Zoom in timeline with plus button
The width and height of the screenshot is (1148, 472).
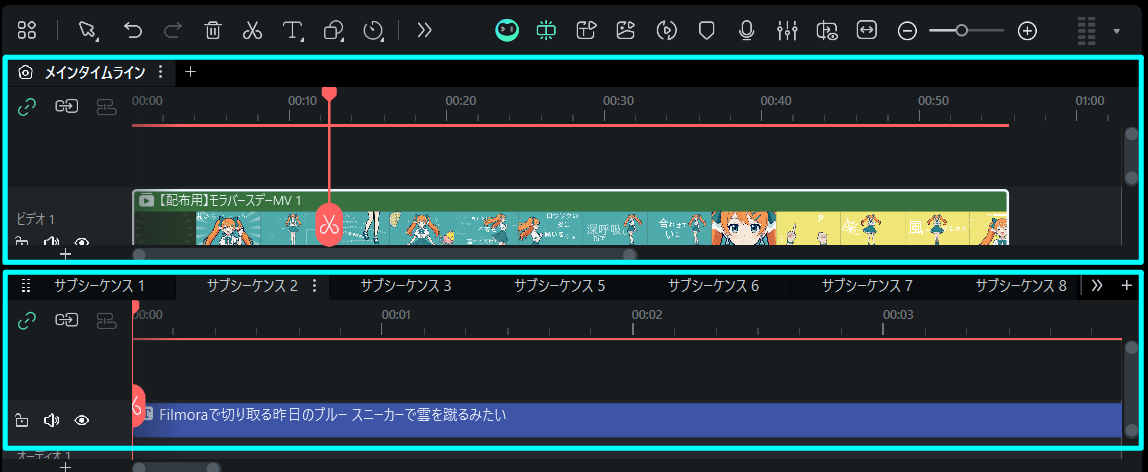tap(1028, 31)
